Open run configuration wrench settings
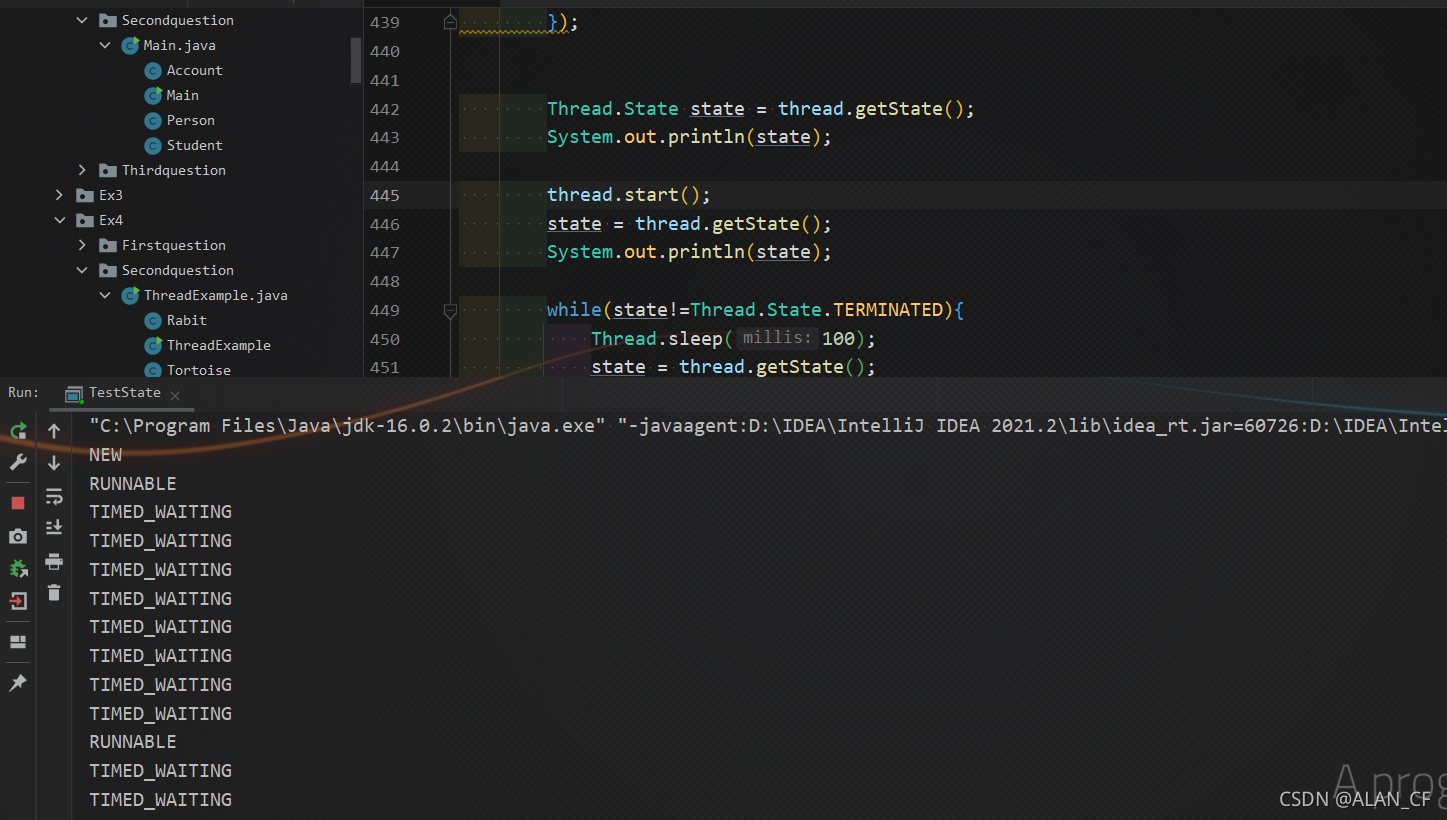The width and height of the screenshot is (1447, 820). point(18,462)
